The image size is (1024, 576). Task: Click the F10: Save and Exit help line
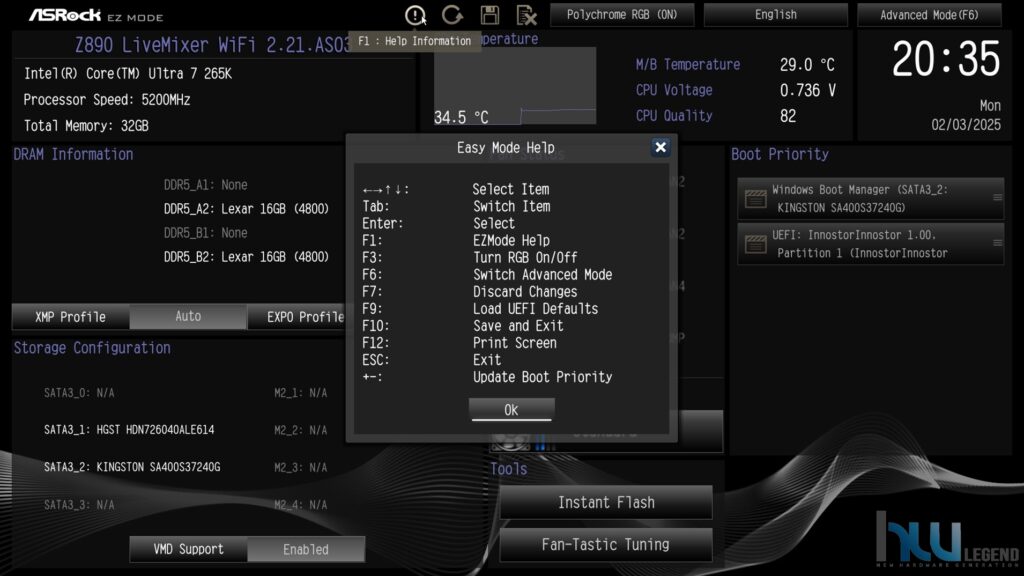462,325
